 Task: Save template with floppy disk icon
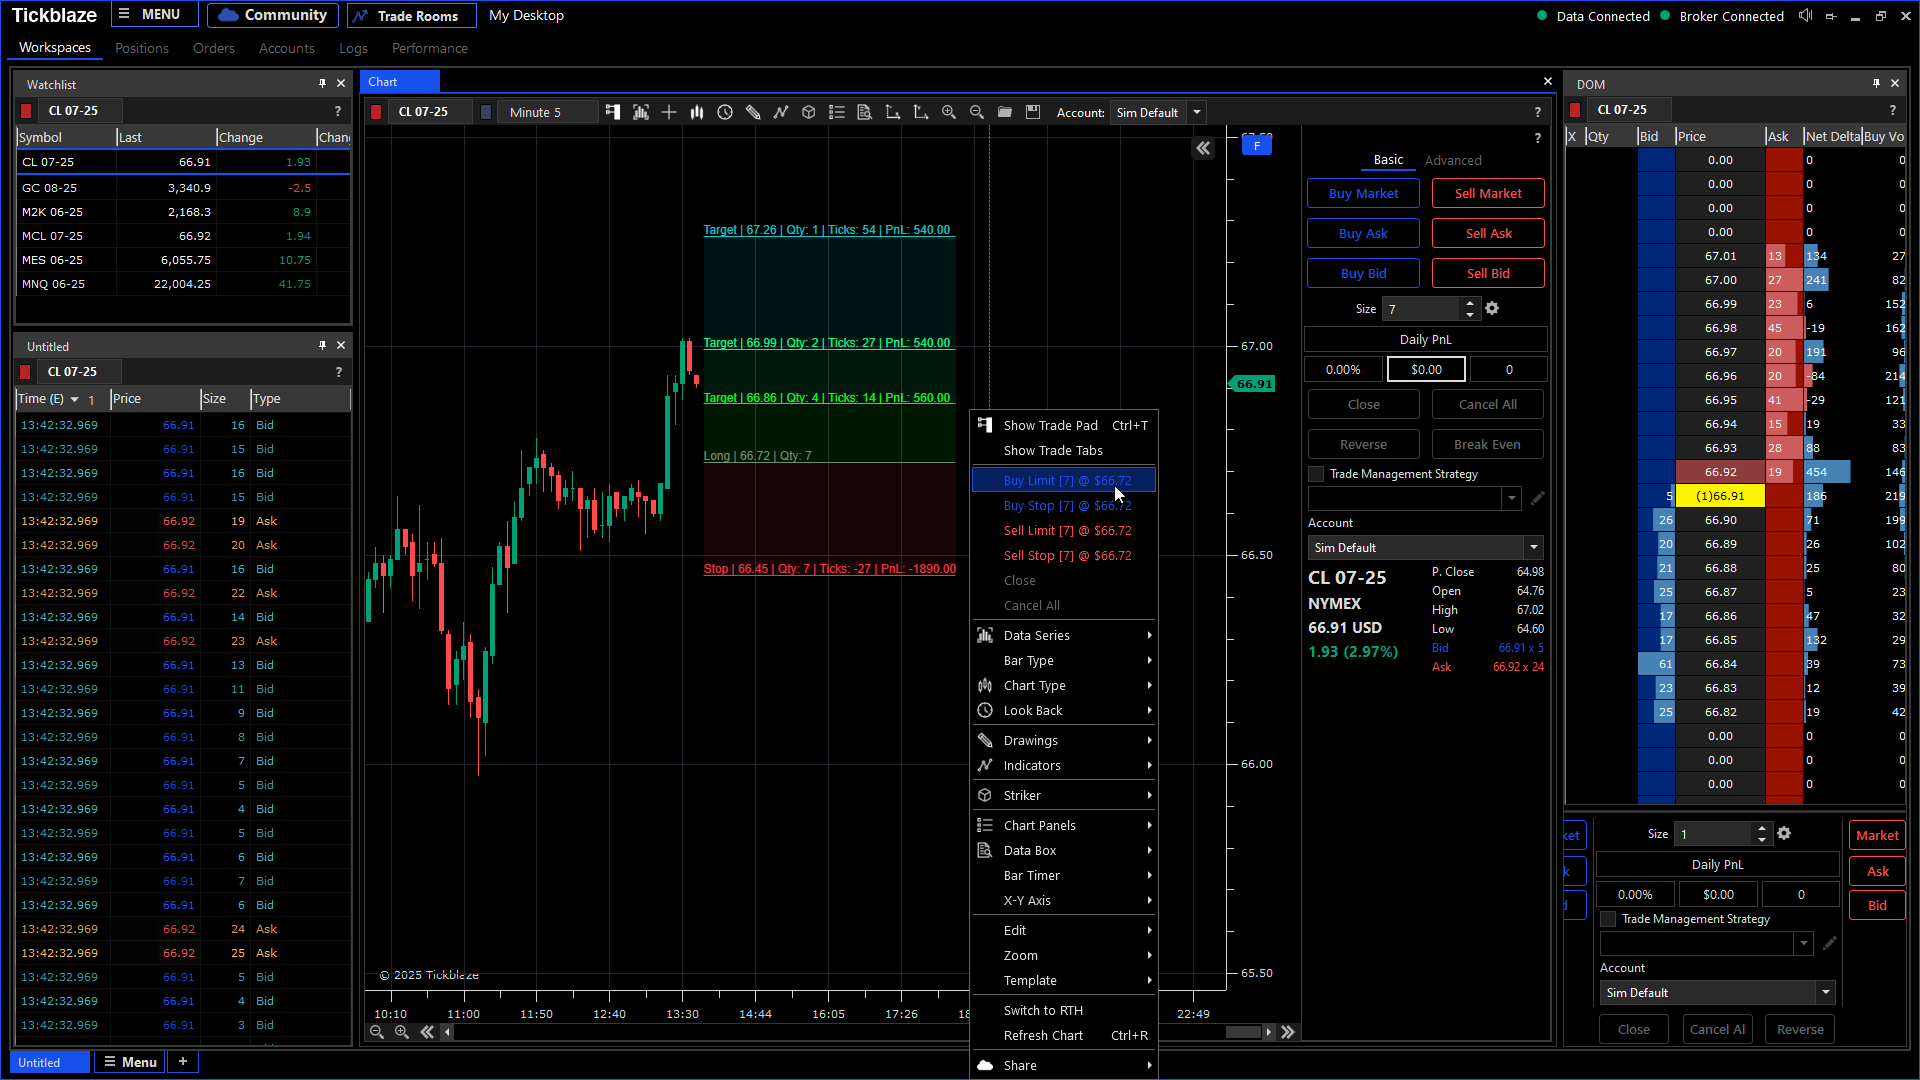[x=1033, y=112]
